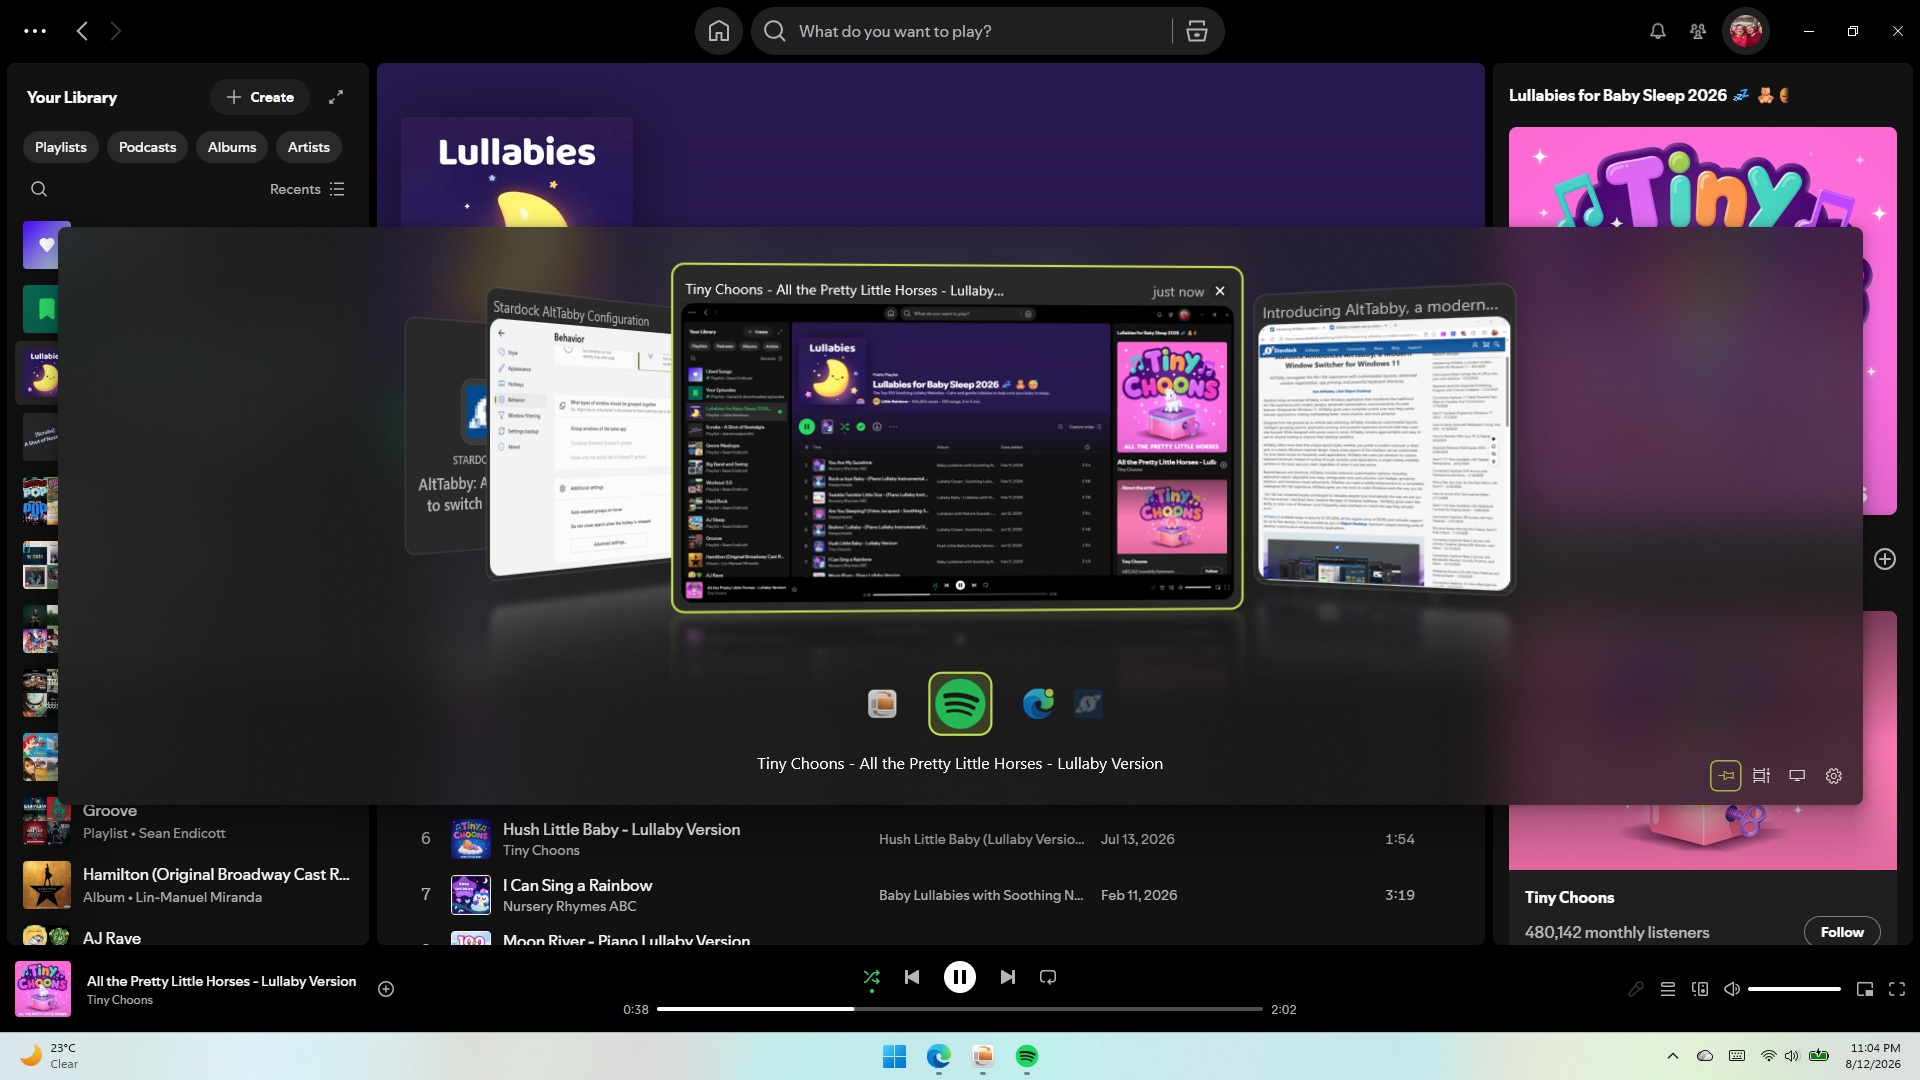This screenshot has width=1920, height=1080.
Task: Filter library by Playlists
Action: (x=61, y=147)
